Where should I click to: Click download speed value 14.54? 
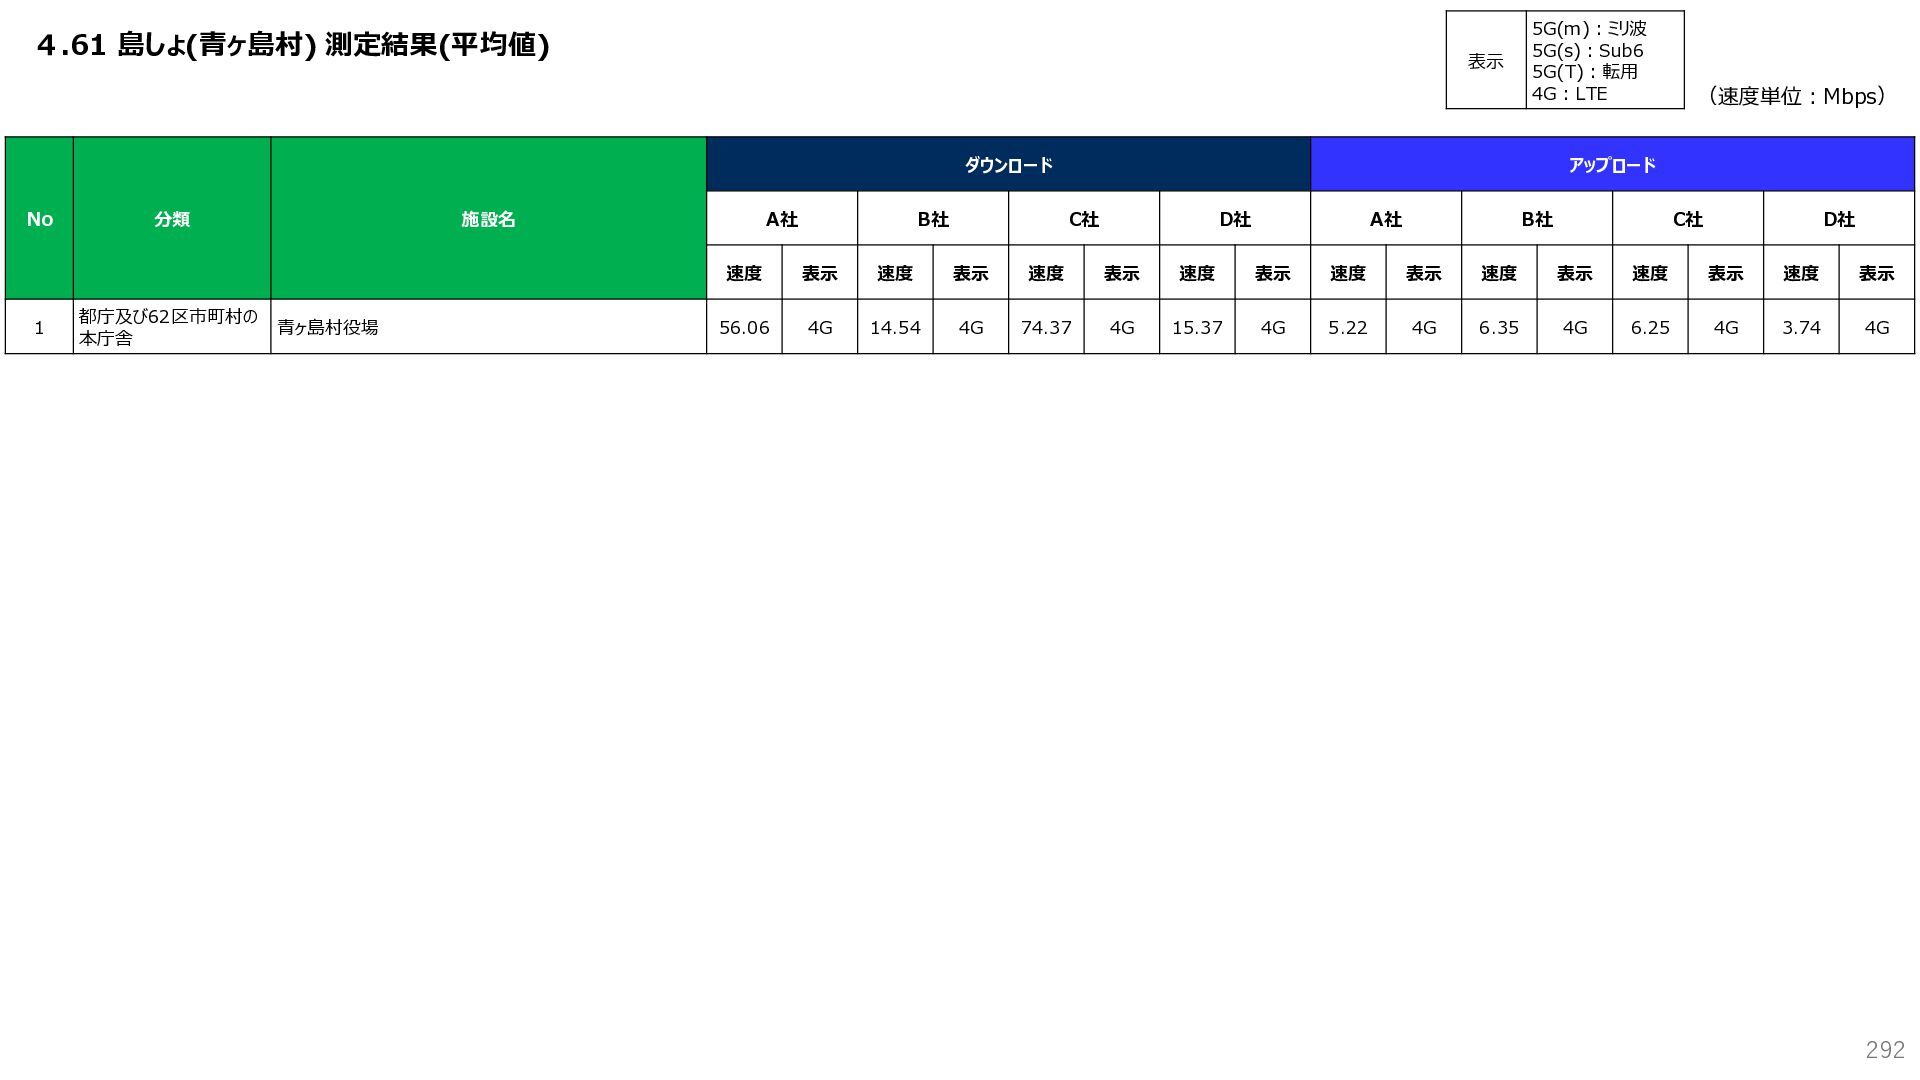pyautogui.click(x=895, y=327)
